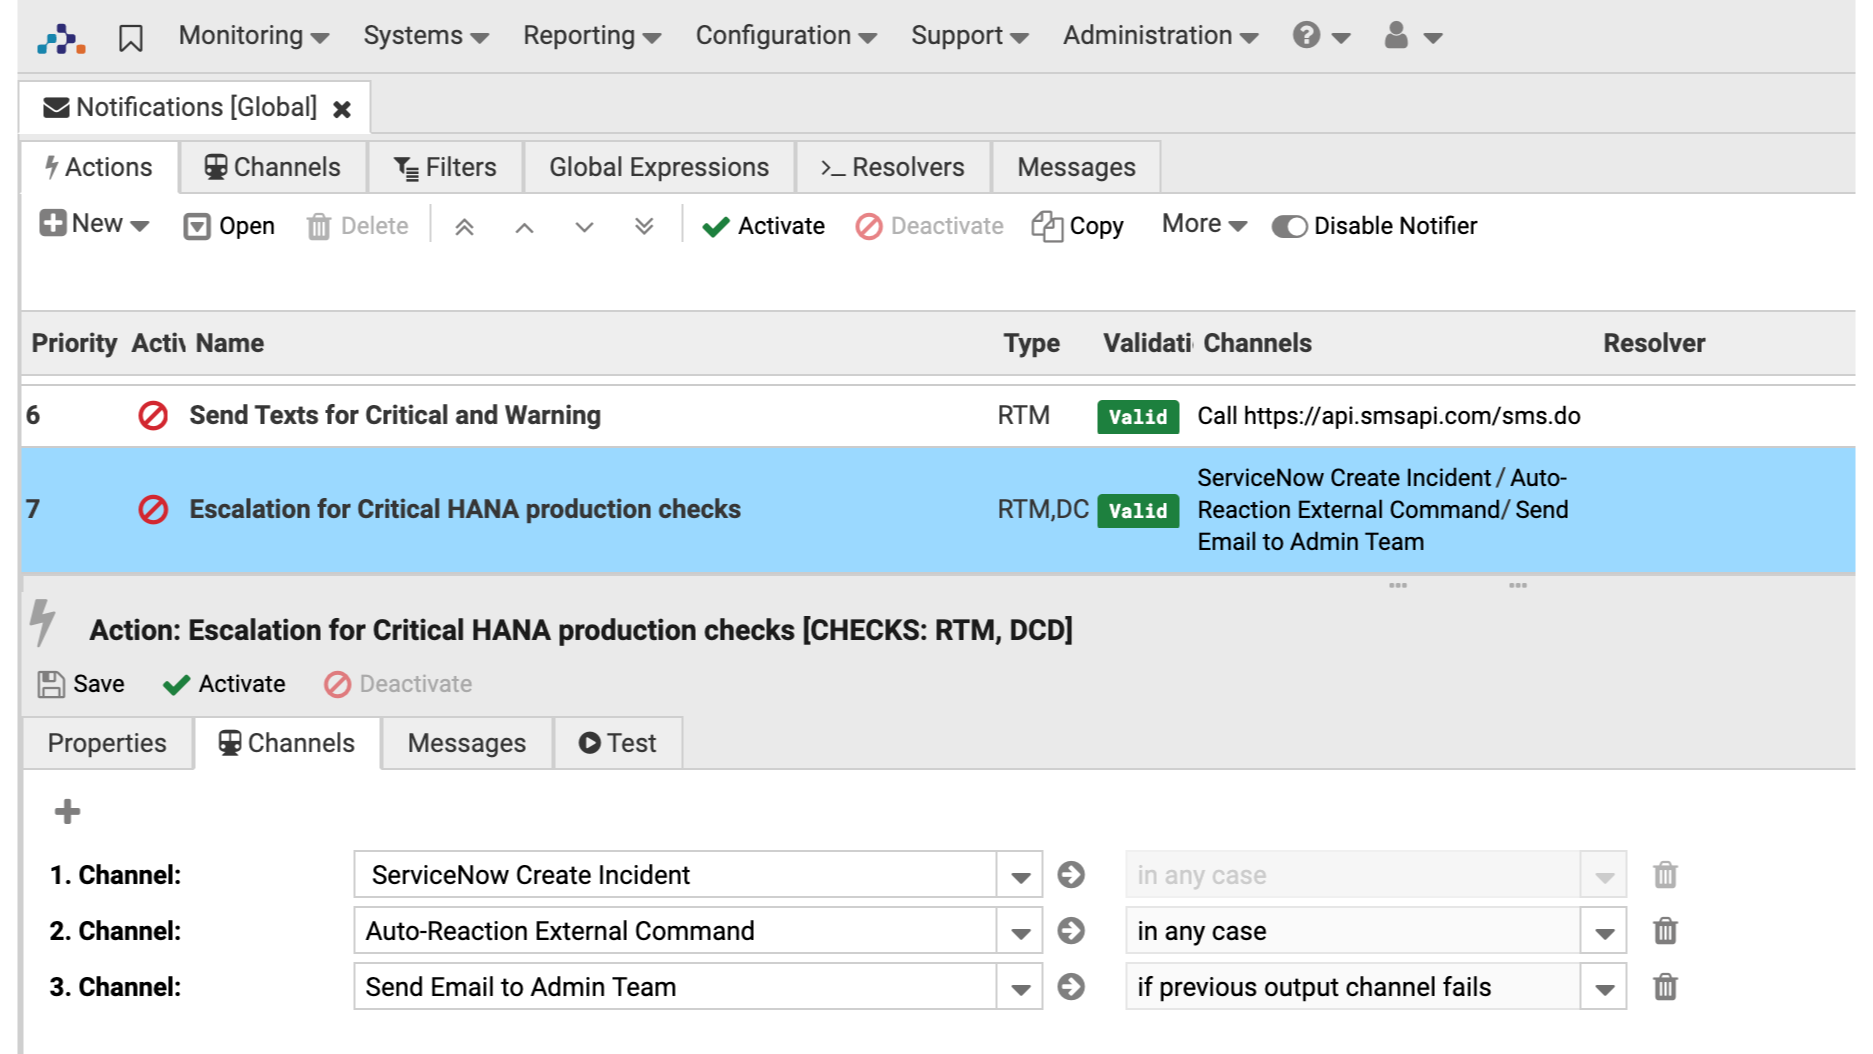This screenshot has width=1873, height=1054.
Task: Open the Systems menu
Action: point(426,36)
